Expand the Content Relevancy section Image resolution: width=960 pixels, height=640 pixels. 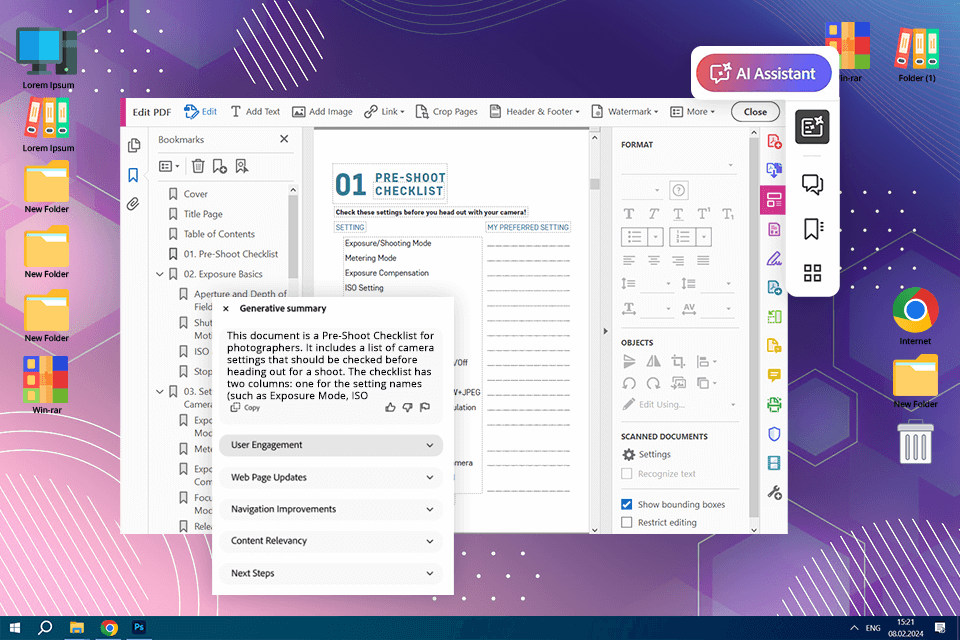331,541
